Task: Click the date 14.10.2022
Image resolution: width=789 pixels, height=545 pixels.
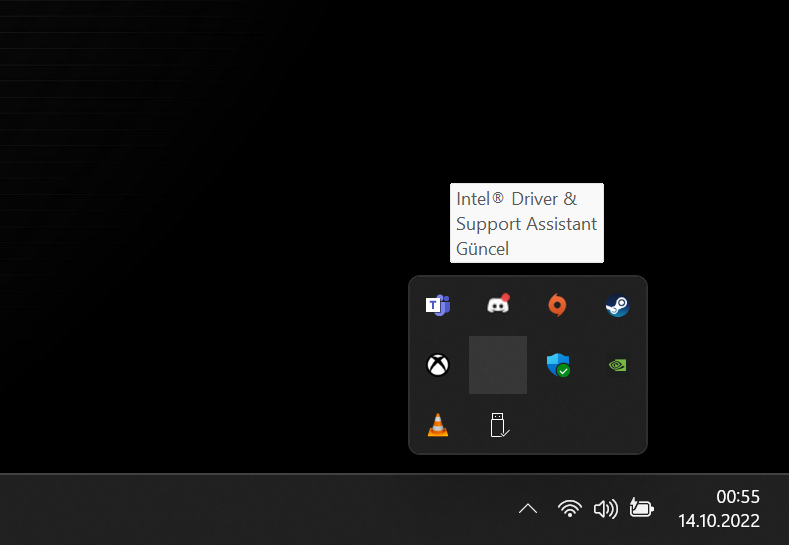Action: [x=719, y=520]
